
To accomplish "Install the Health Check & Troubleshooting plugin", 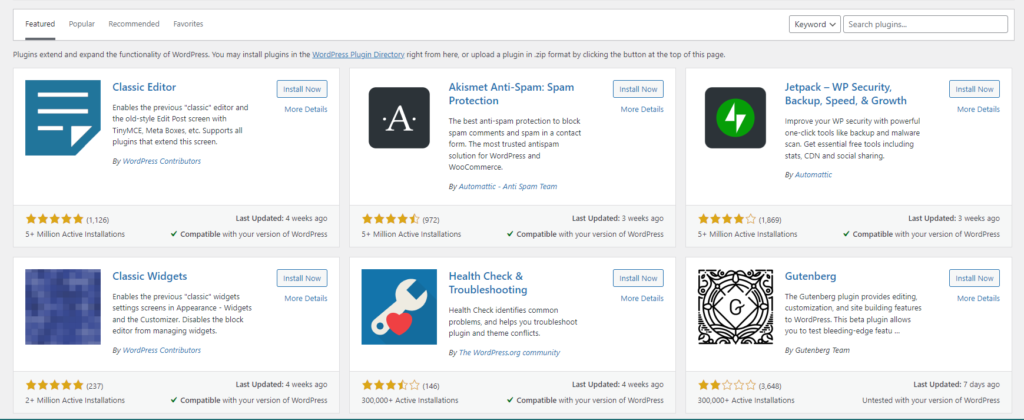I will point(638,278).
